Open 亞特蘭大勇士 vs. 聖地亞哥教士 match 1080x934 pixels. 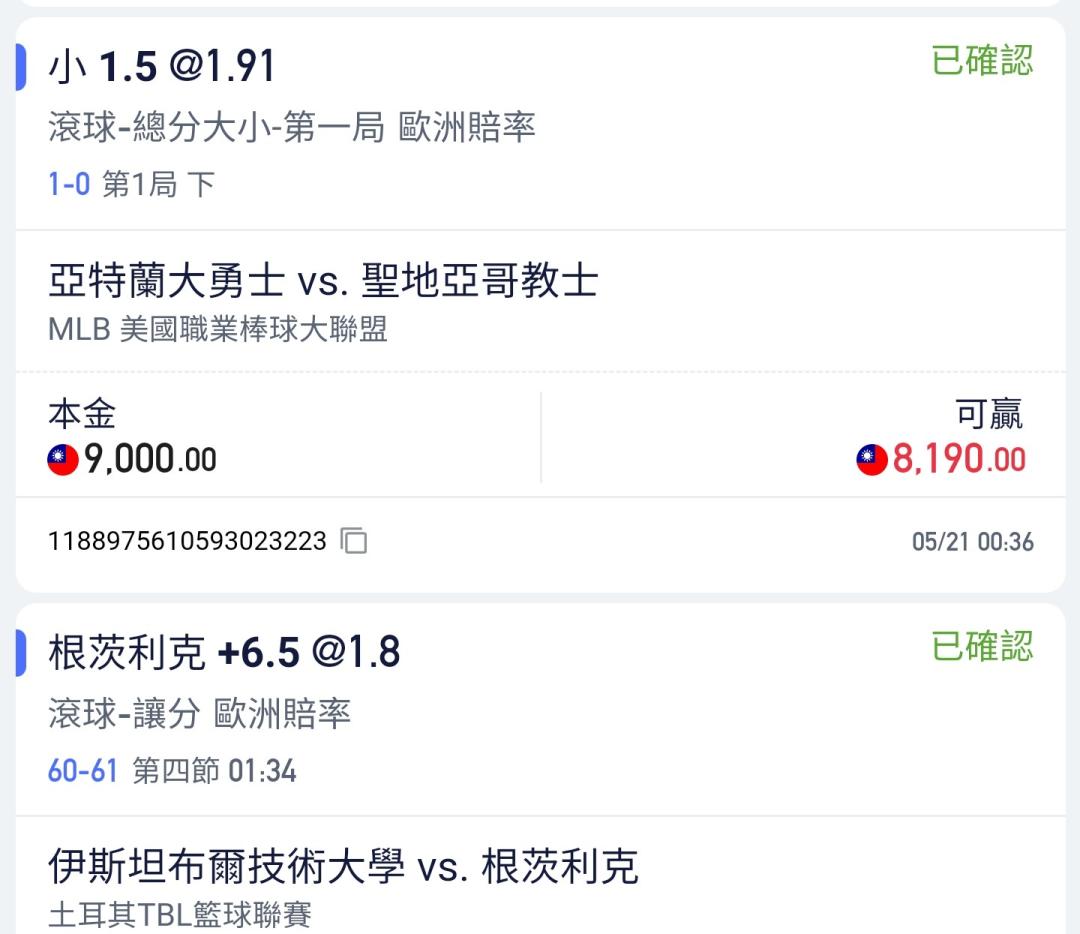pyautogui.click(x=323, y=281)
